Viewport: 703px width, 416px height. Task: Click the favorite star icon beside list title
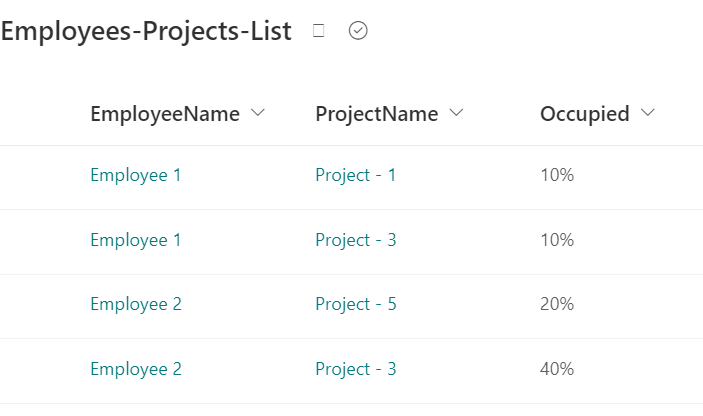click(x=319, y=31)
